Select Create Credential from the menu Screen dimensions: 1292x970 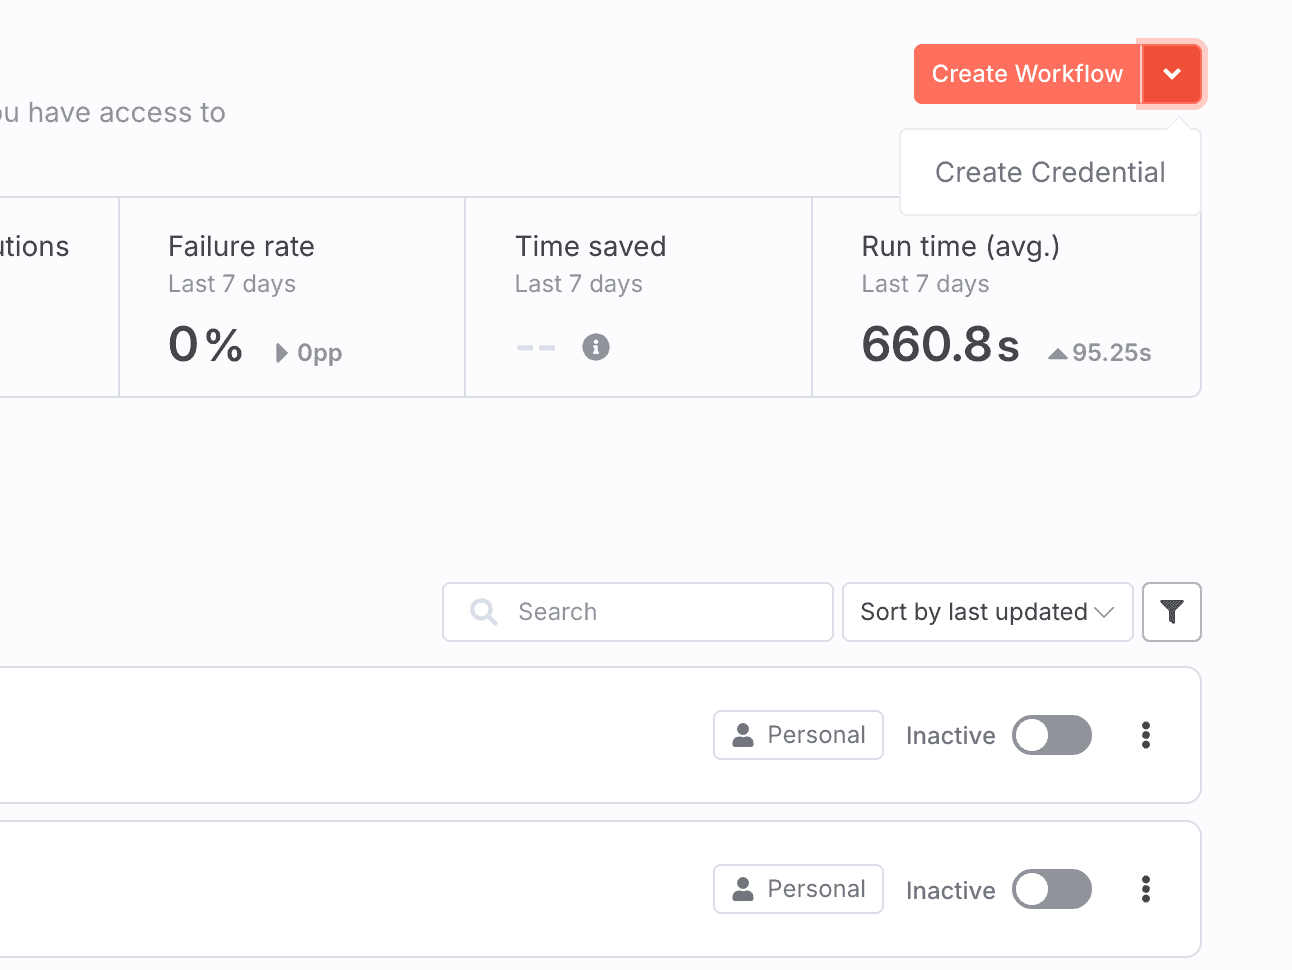tap(1050, 173)
